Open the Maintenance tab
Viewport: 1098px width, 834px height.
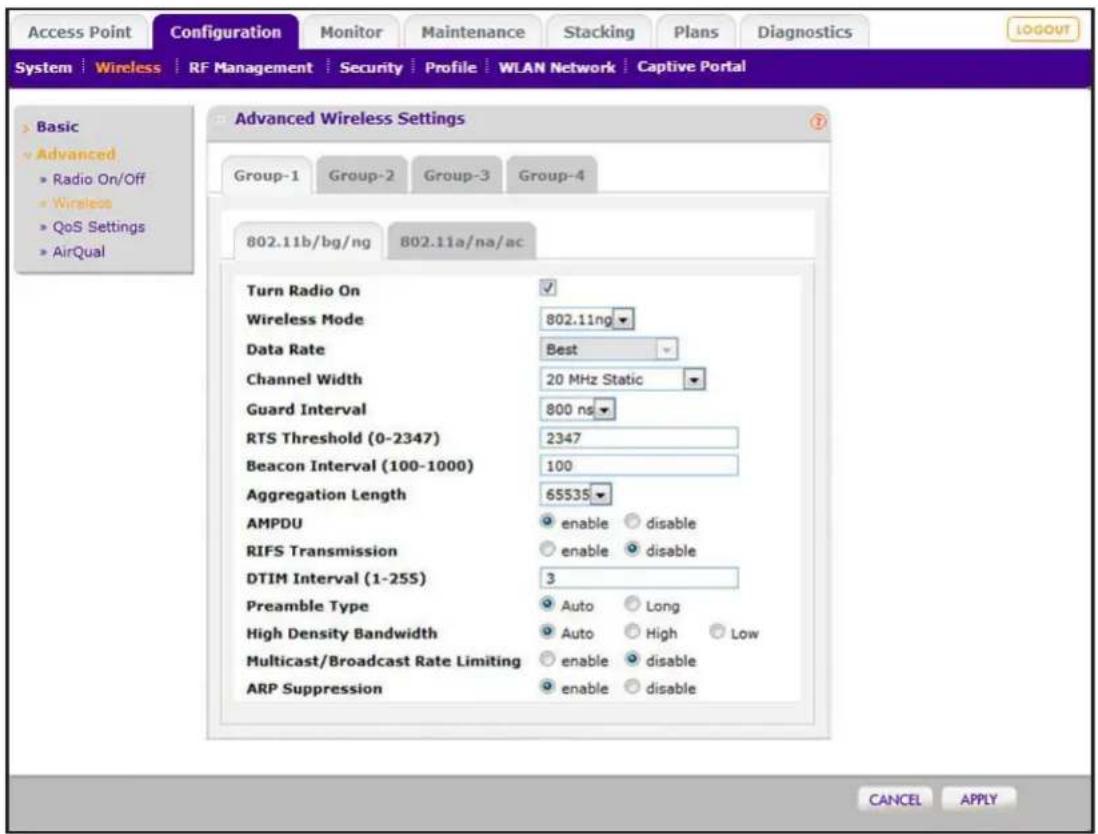[473, 32]
